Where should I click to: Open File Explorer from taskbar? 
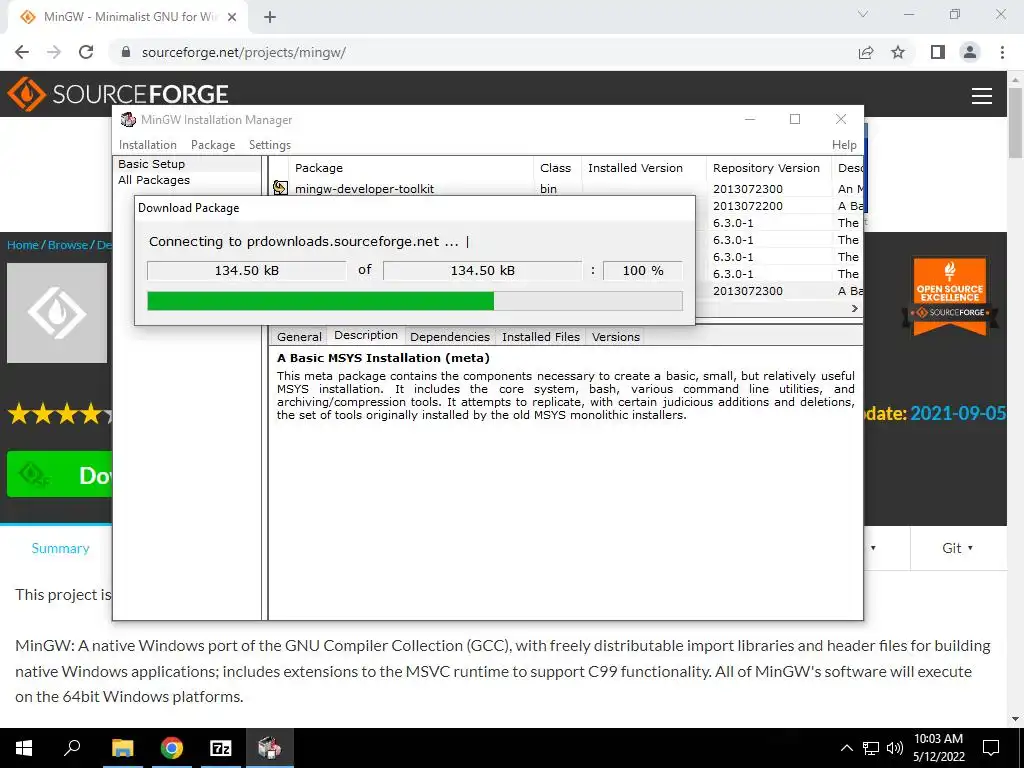tap(122, 748)
